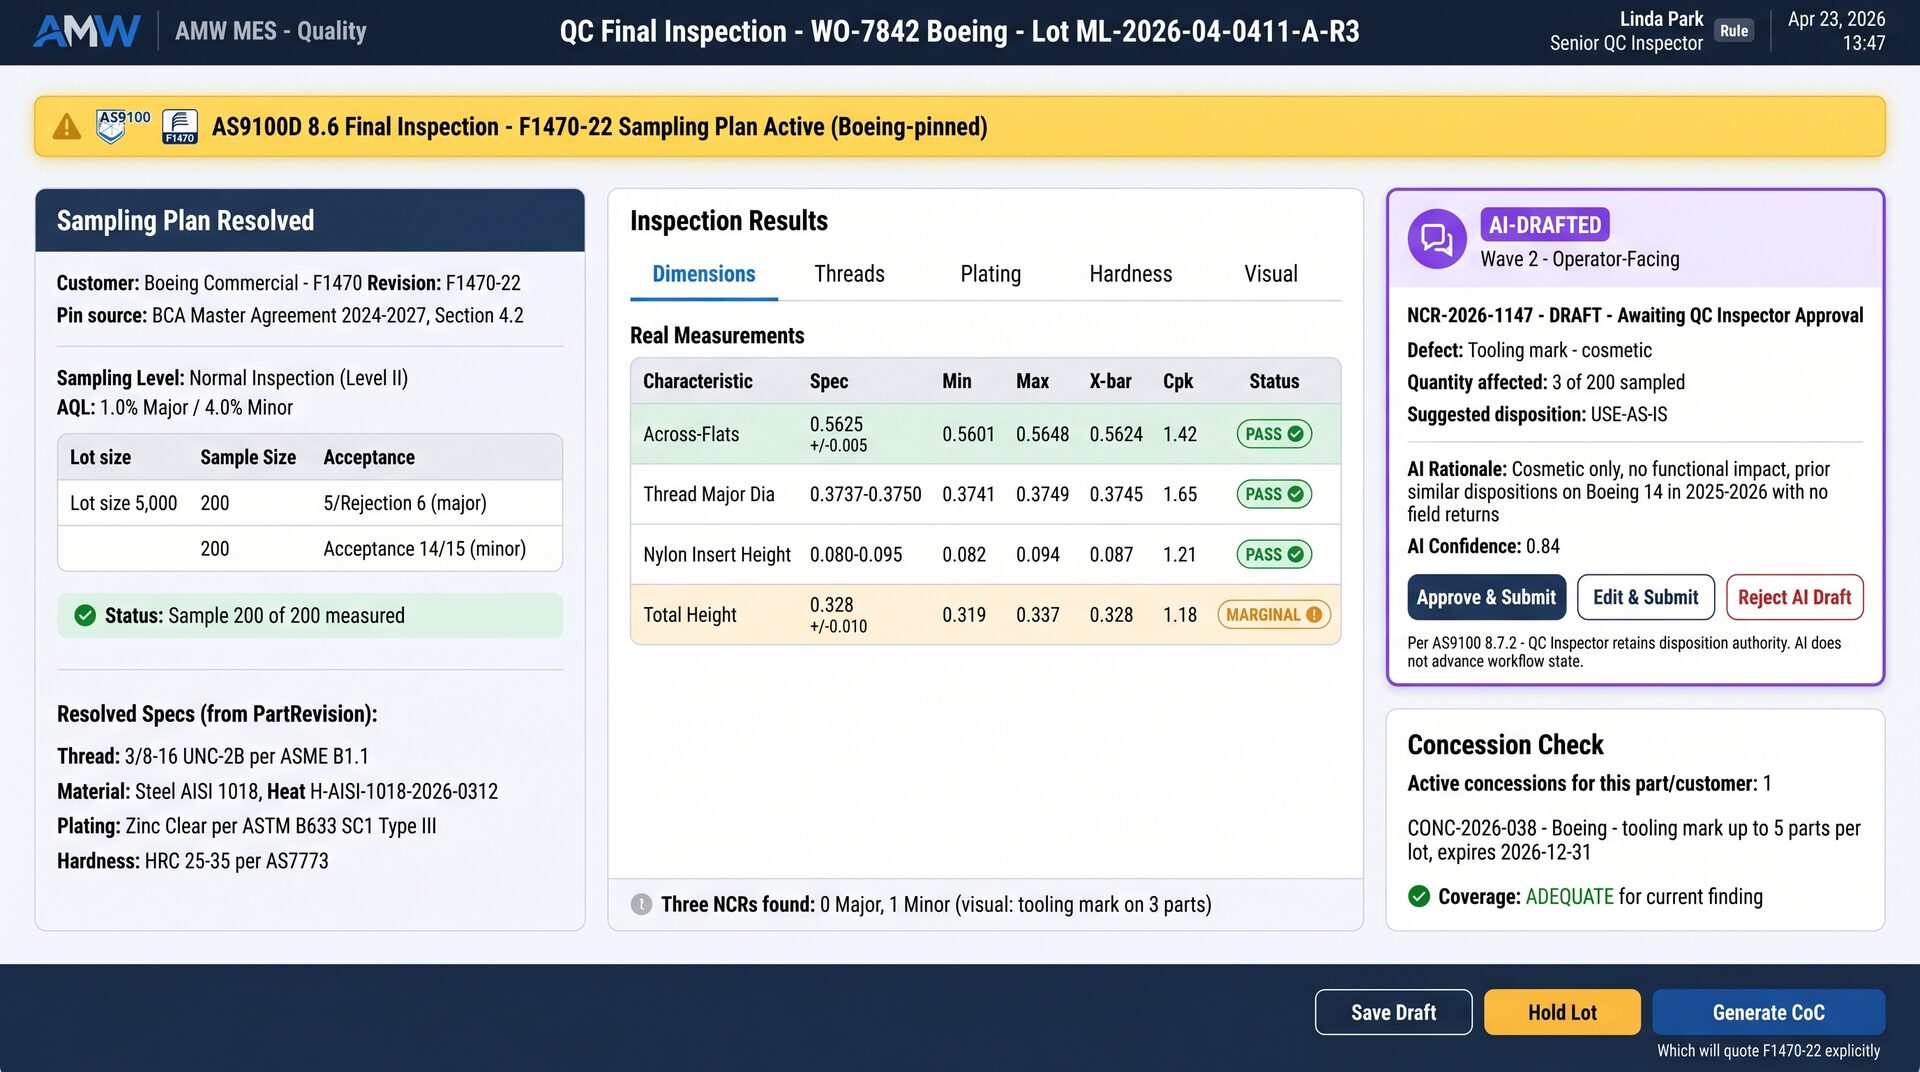Select the Across-Flats measurement row
1920x1072 pixels.
[x=985, y=434]
